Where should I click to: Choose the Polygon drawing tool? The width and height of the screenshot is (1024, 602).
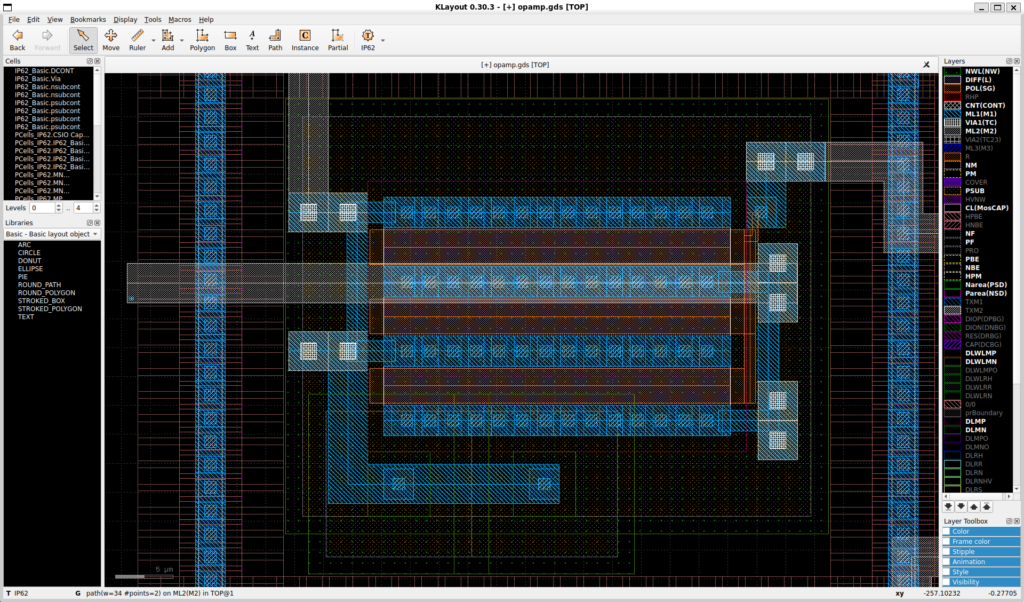[202, 39]
